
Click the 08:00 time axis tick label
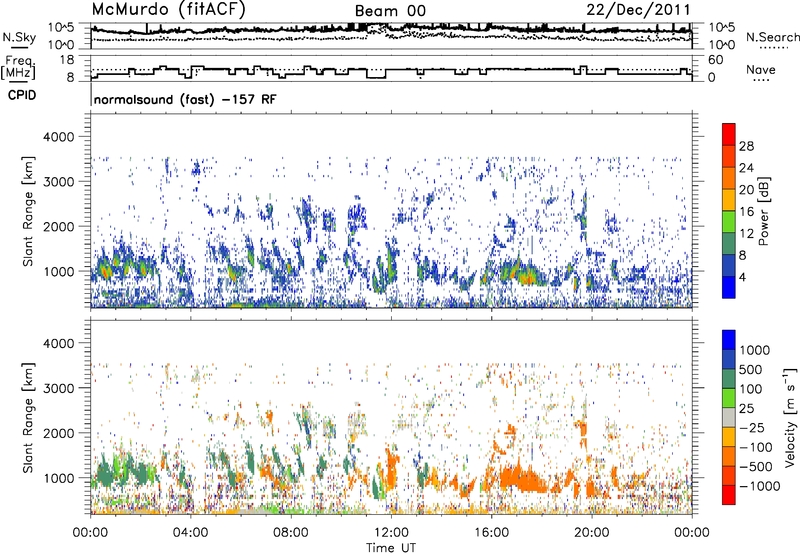[x=291, y=533]
